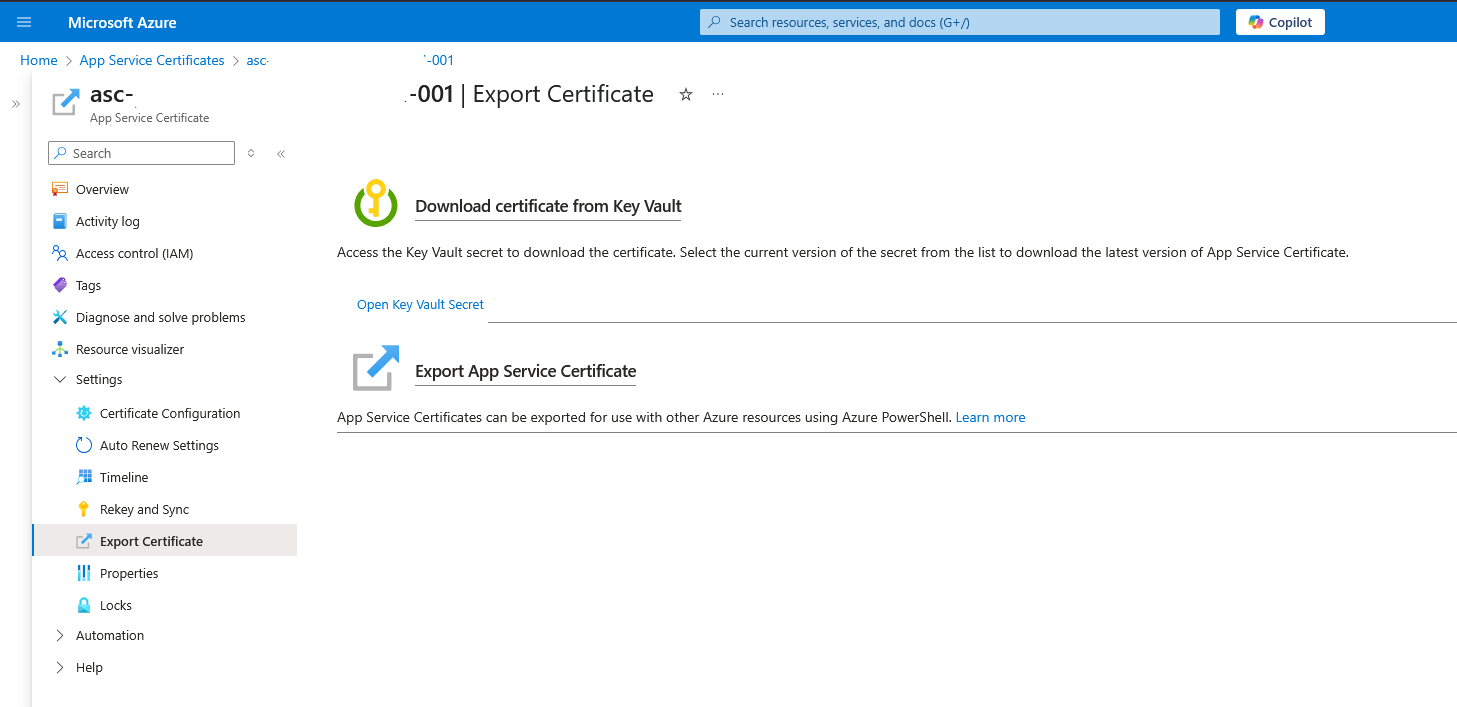Open Rekey and Sync
This screenshot has height=707, width=1457.
(144, 509)
